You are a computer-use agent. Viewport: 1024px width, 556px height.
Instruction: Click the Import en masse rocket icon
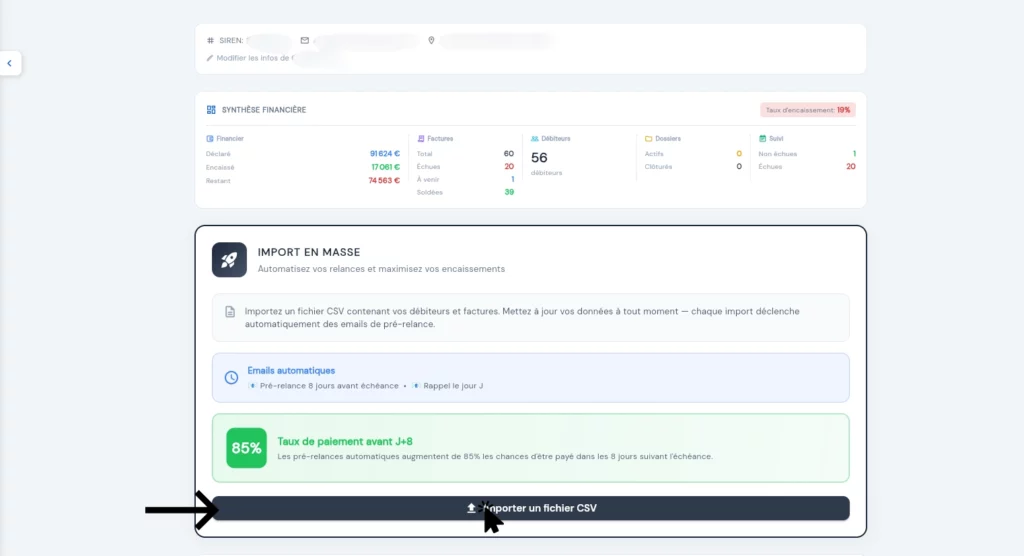click(x=229, y=260)
